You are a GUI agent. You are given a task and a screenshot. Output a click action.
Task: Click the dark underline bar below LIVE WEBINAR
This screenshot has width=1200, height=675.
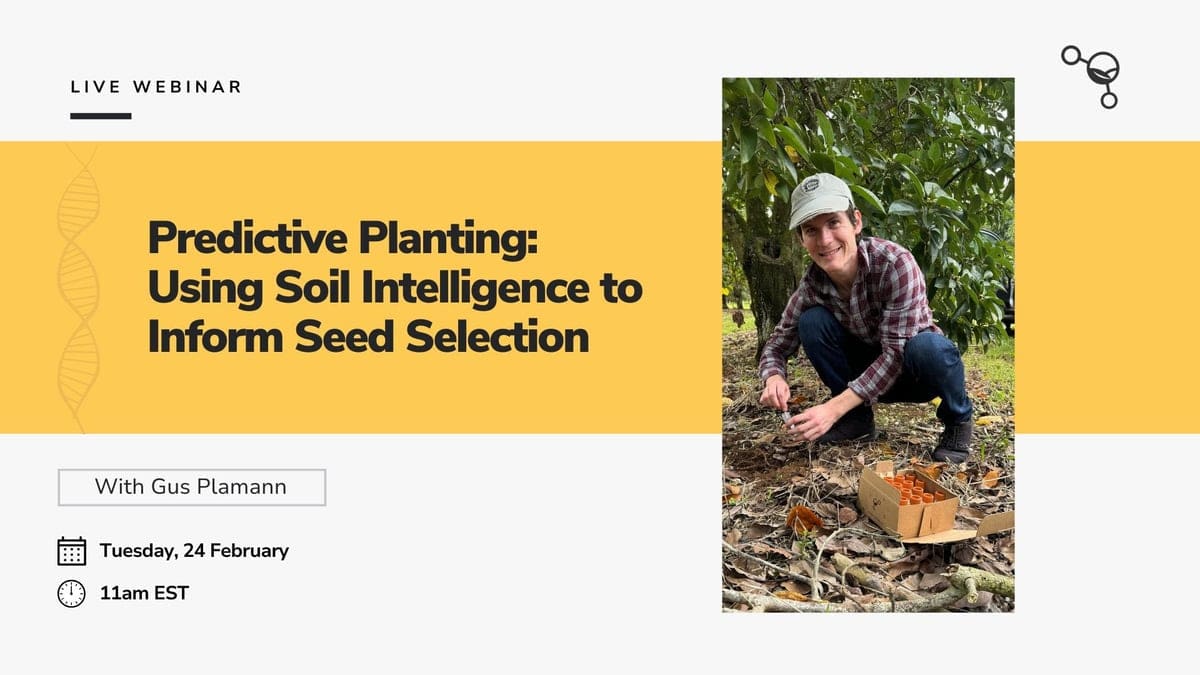point(100,116)
